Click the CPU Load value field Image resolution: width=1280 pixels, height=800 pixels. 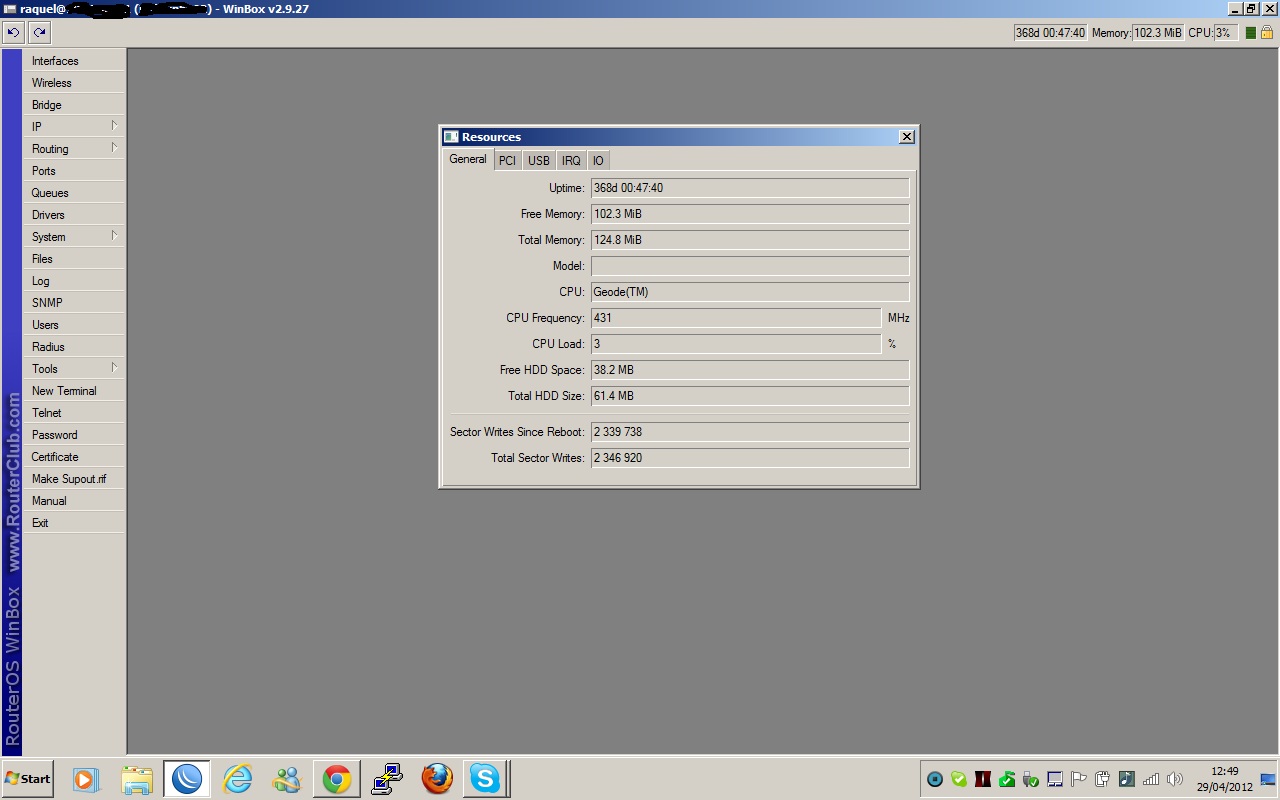(735, 343)
